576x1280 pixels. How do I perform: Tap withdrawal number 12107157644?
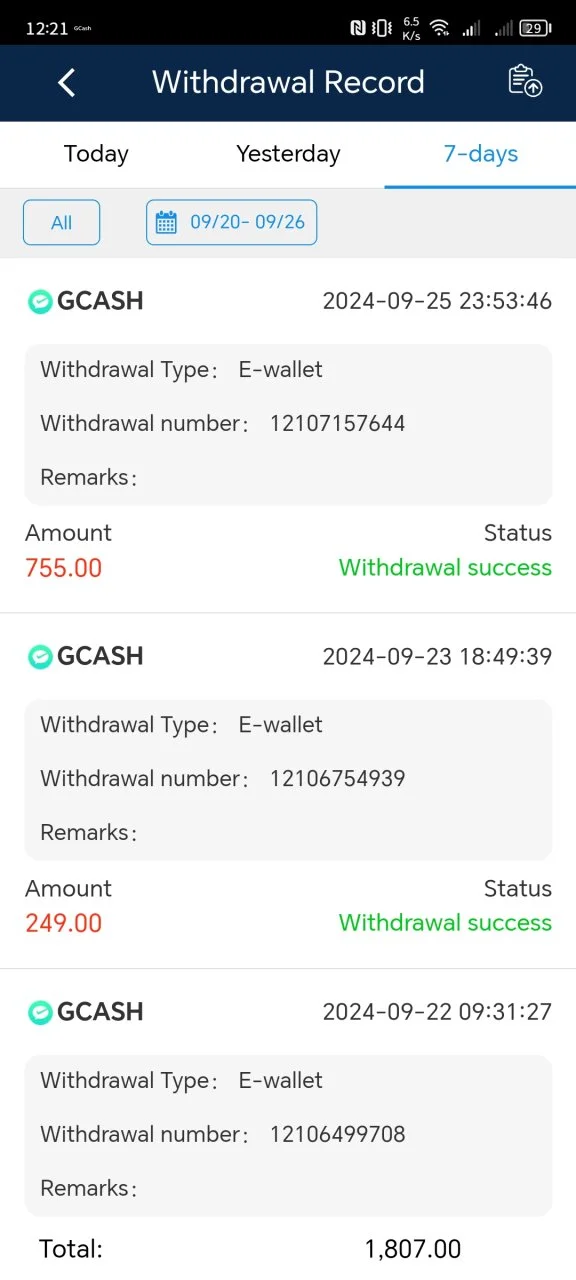[x=337, y=423]
